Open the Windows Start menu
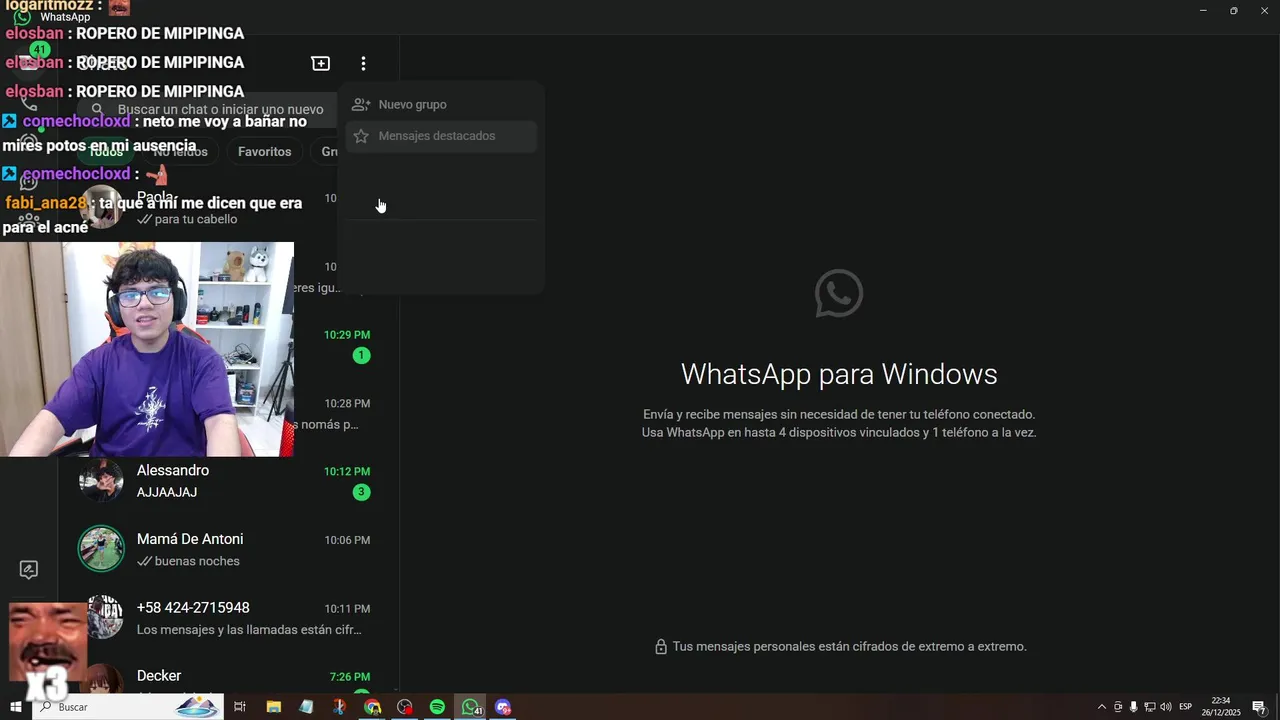 [x=15, y=707]
